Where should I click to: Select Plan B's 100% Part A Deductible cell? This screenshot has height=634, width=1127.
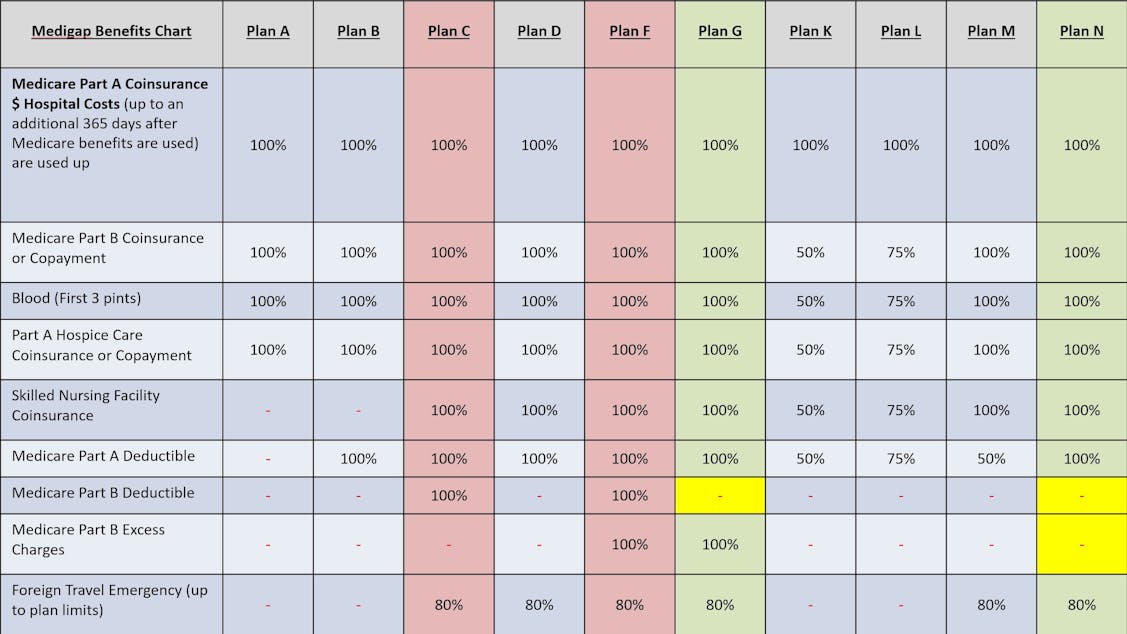coord(358,458)
